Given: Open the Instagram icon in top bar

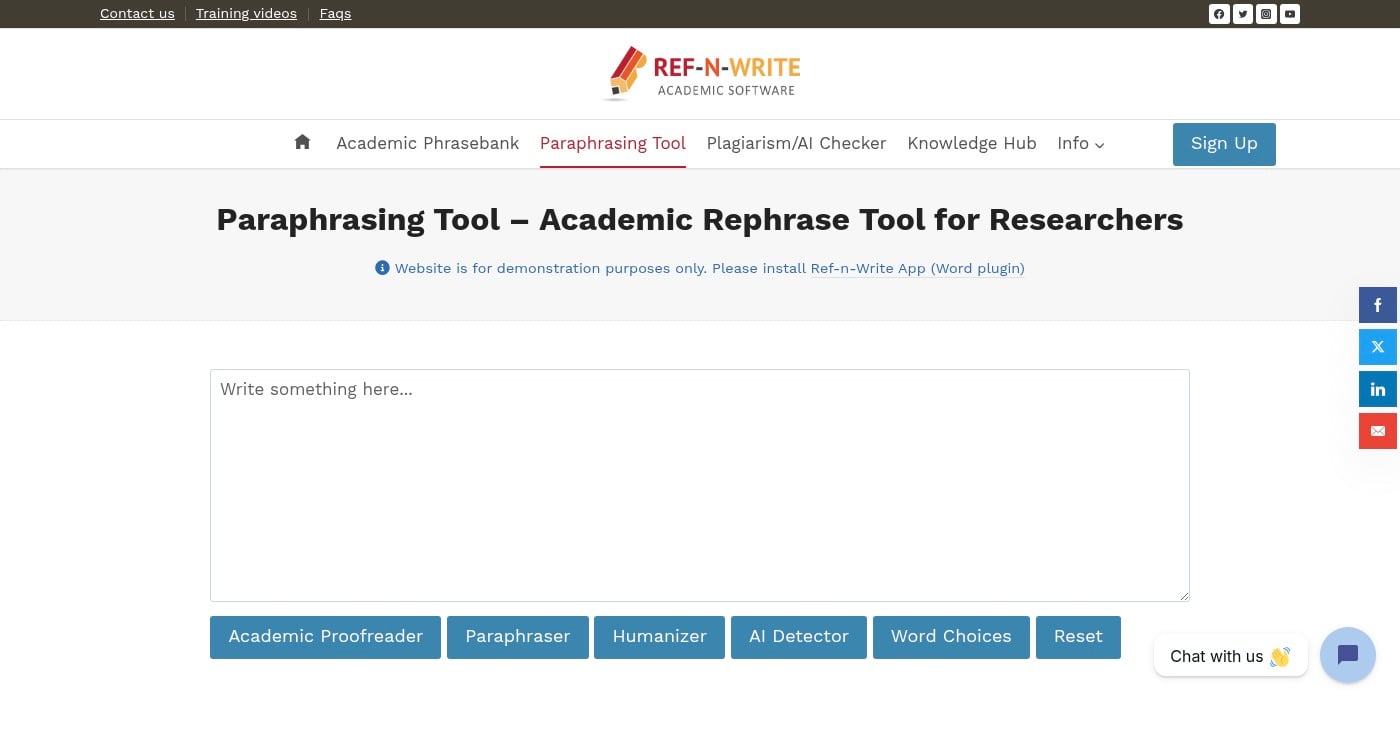Looking at the screenshot, I should tap(1266, 14).
